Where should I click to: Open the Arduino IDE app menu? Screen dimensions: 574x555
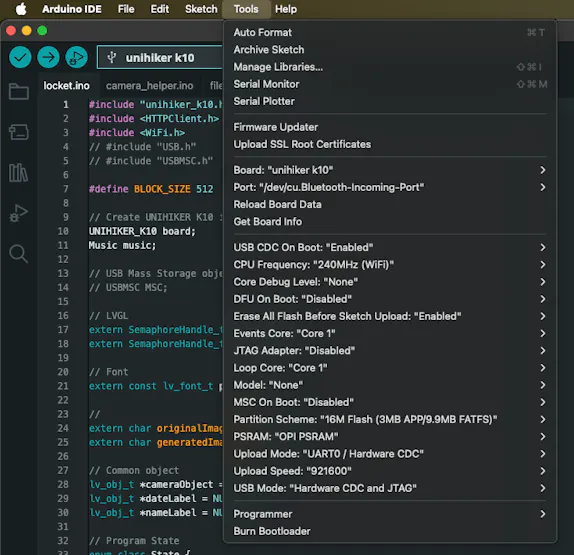72,9
